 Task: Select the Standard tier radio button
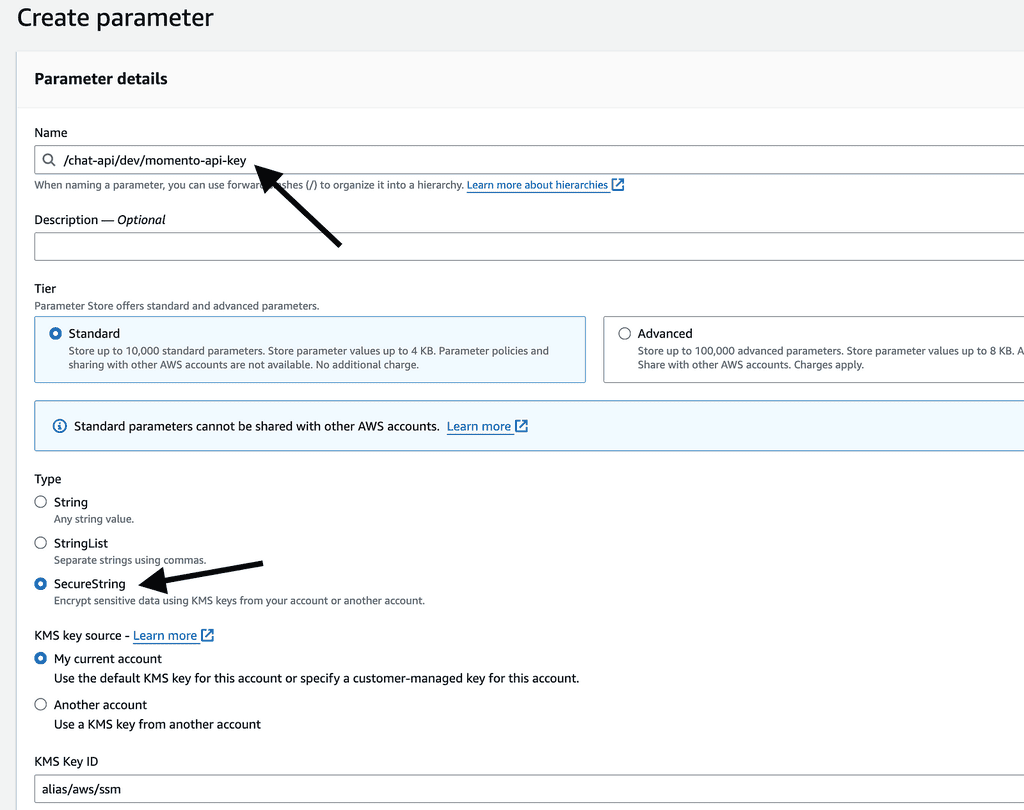[x=55, y=334]
